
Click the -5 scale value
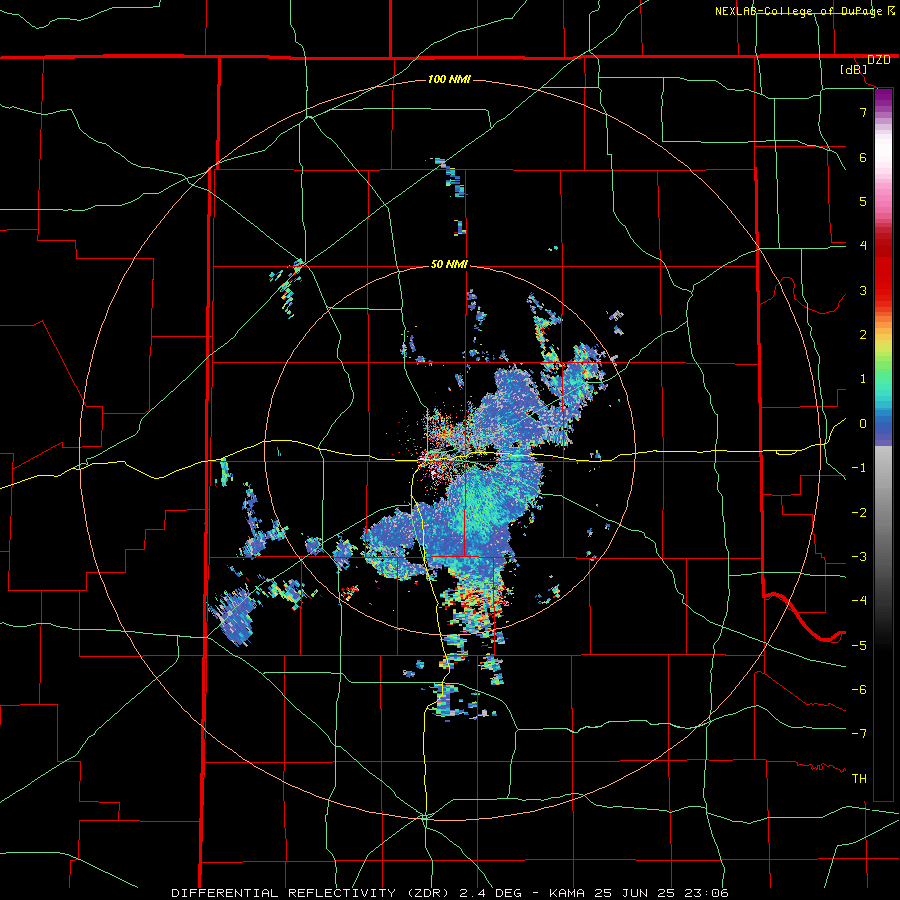pyautogui.click(x=859, y=645)
